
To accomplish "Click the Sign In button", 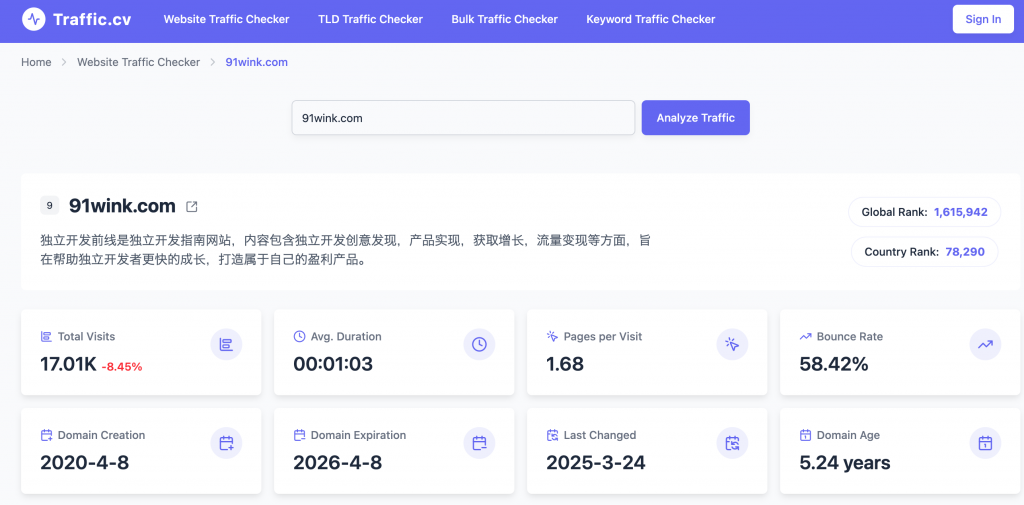I will [x=983, y=19].
